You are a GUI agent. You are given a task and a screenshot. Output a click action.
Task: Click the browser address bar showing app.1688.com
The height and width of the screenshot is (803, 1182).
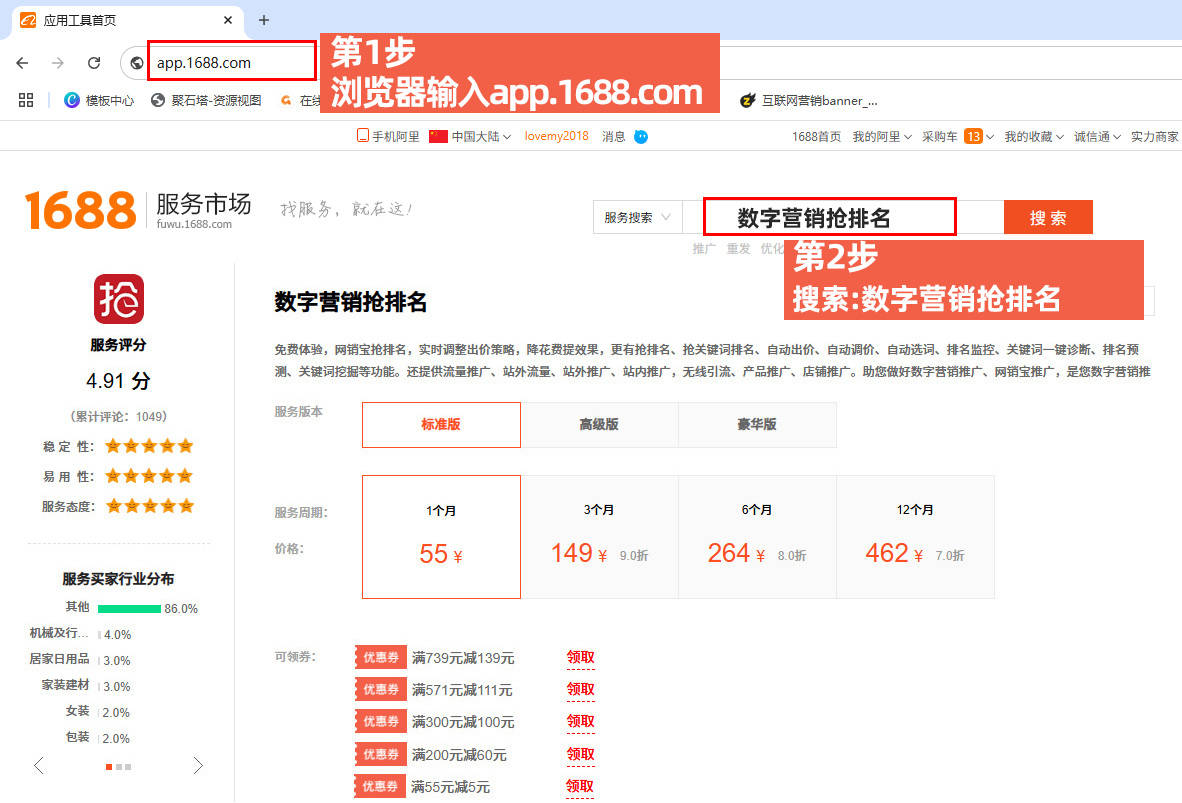coord(231,62)
